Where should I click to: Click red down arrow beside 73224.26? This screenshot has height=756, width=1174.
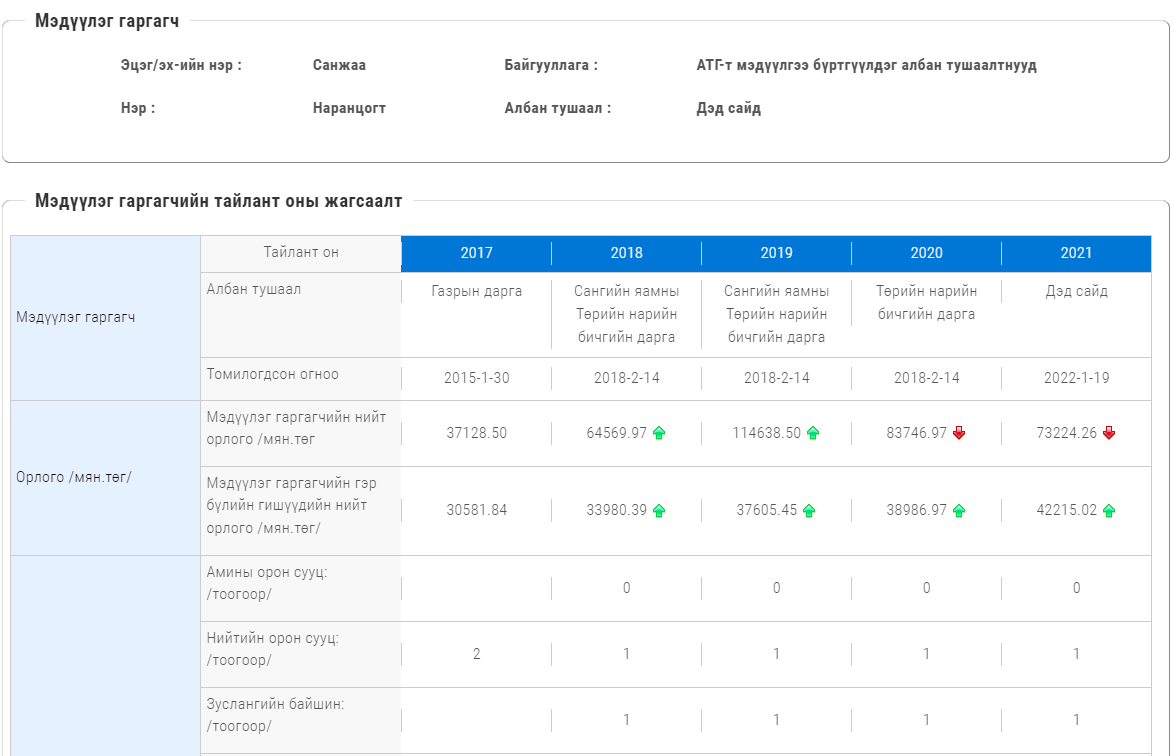click(x=1109, y=433)
